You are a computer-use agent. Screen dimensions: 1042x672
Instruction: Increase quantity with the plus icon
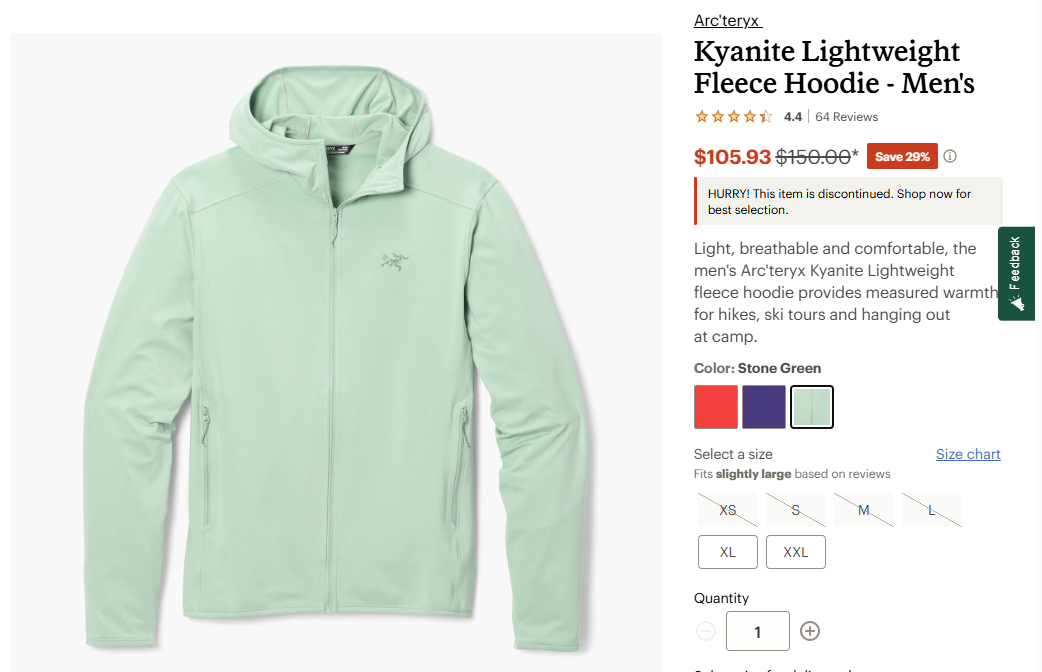pyautogui.click(x=810, y=631)
